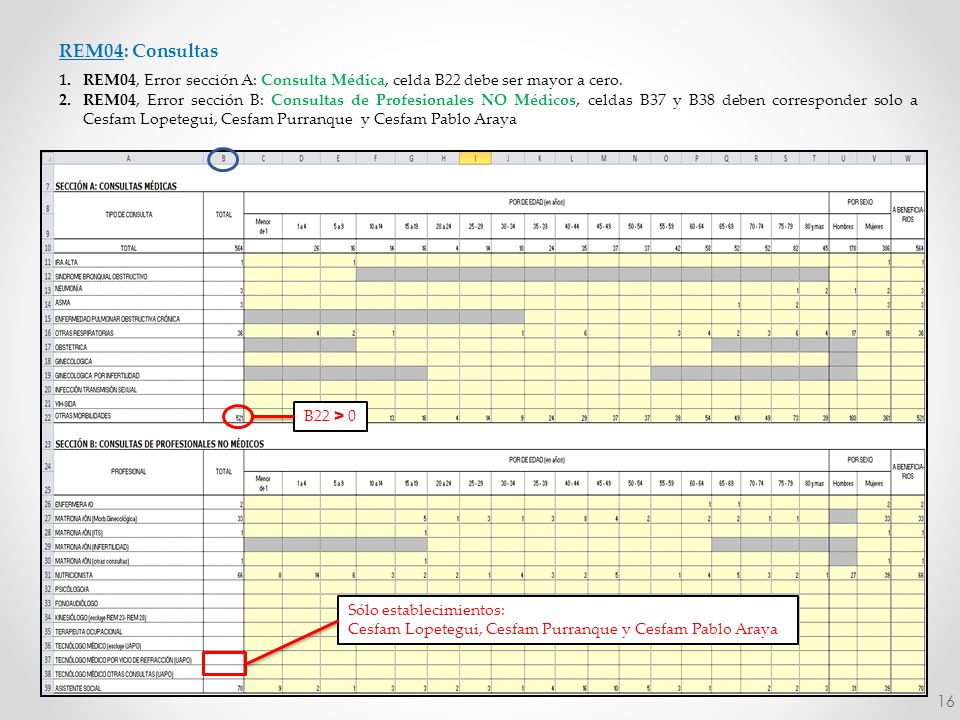Screen dimensions: 960x720
Task: Select the 'ENFERMERA/O' row label
Action: click(74, 504)
